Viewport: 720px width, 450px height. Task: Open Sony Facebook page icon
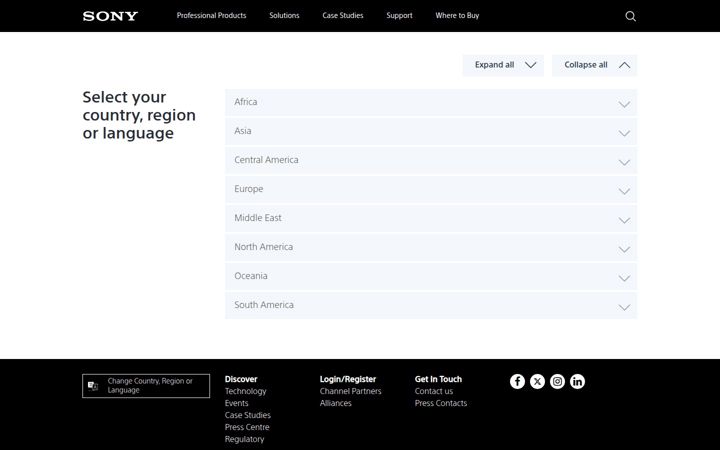click(x=517, y=381)
